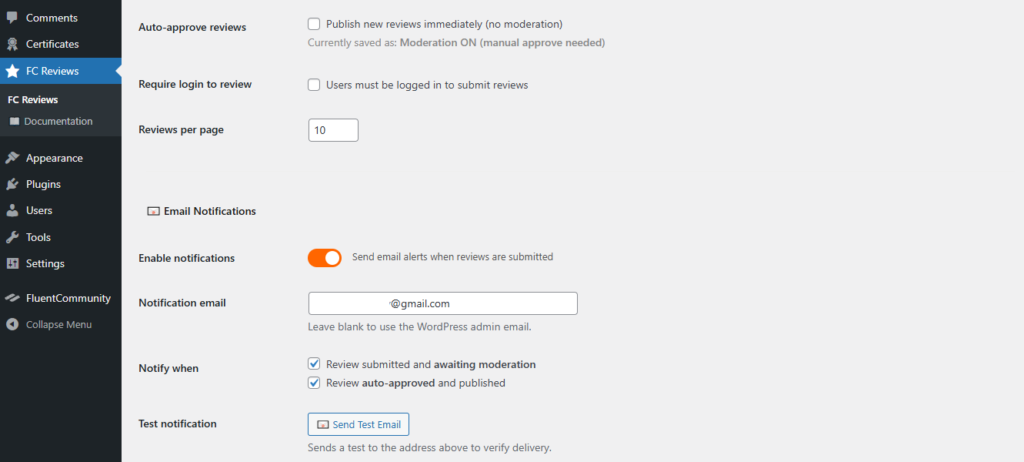Click the Settings sliders icon
This screenshot has height=462, width=1024.
[12, 263]
